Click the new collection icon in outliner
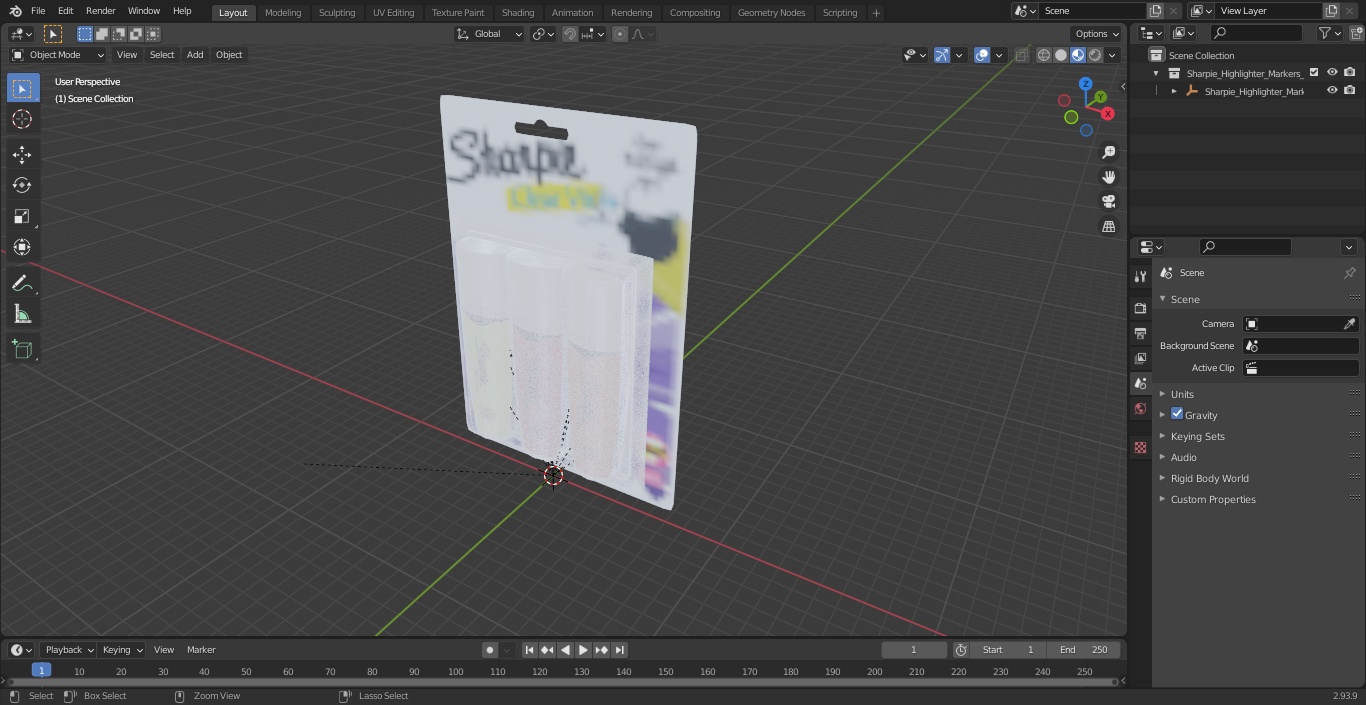This screenshot has height=705, width=1366. click(1355, 33)
